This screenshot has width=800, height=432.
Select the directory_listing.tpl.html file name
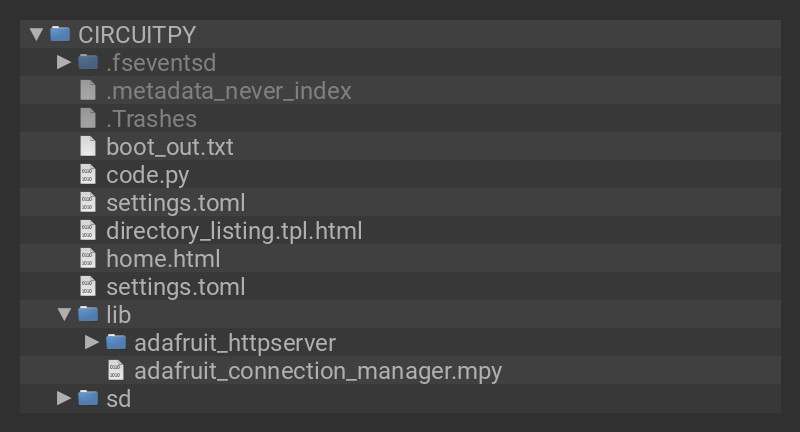pyautogui.click(x=234, y=230)
